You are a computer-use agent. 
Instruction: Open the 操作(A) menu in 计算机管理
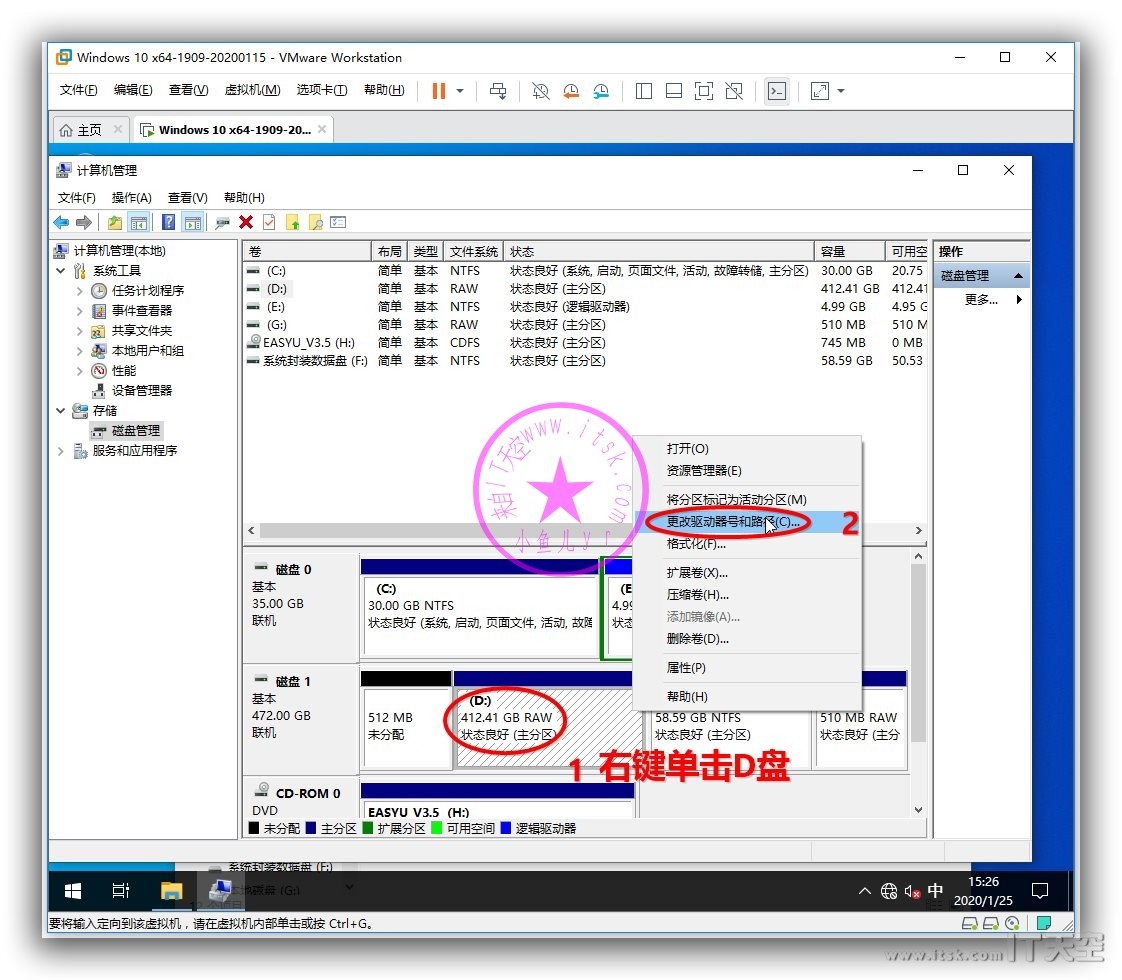pyautogui.click(x=132, y=197)
